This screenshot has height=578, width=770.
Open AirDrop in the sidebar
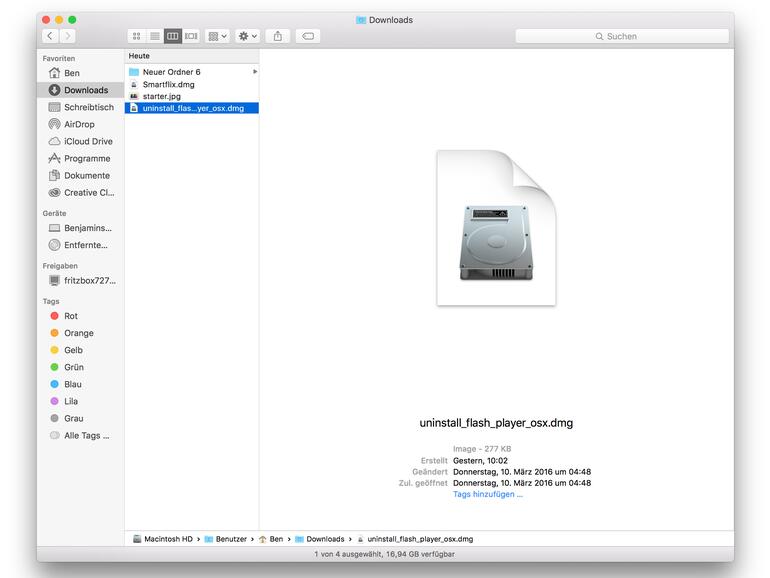[79, 124]
